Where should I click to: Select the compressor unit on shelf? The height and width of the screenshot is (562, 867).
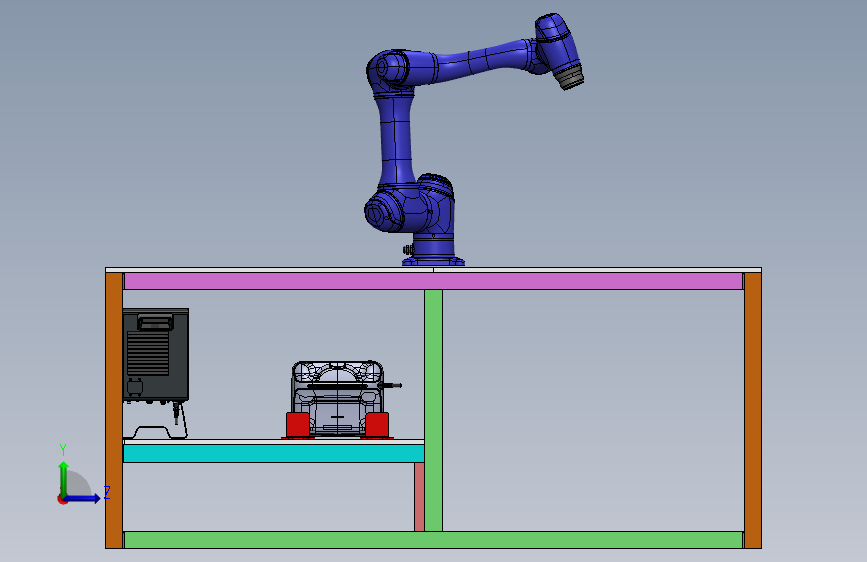coord(338,397)
